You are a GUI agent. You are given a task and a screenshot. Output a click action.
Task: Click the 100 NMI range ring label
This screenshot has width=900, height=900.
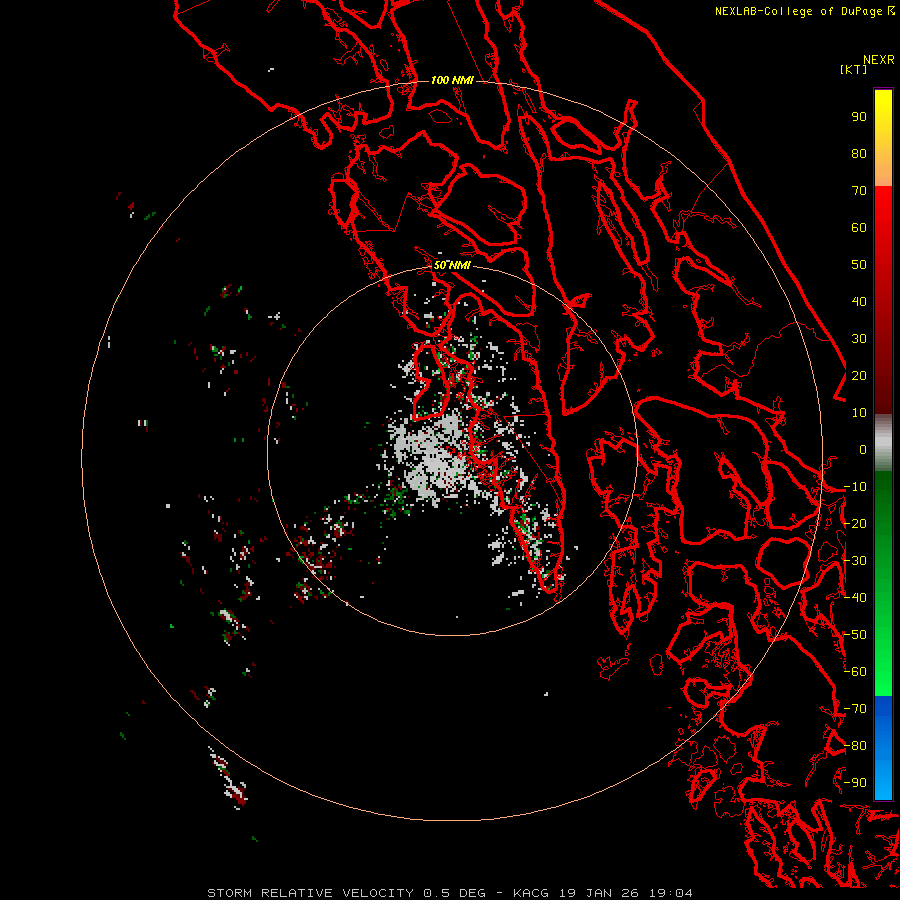(452, 80)
